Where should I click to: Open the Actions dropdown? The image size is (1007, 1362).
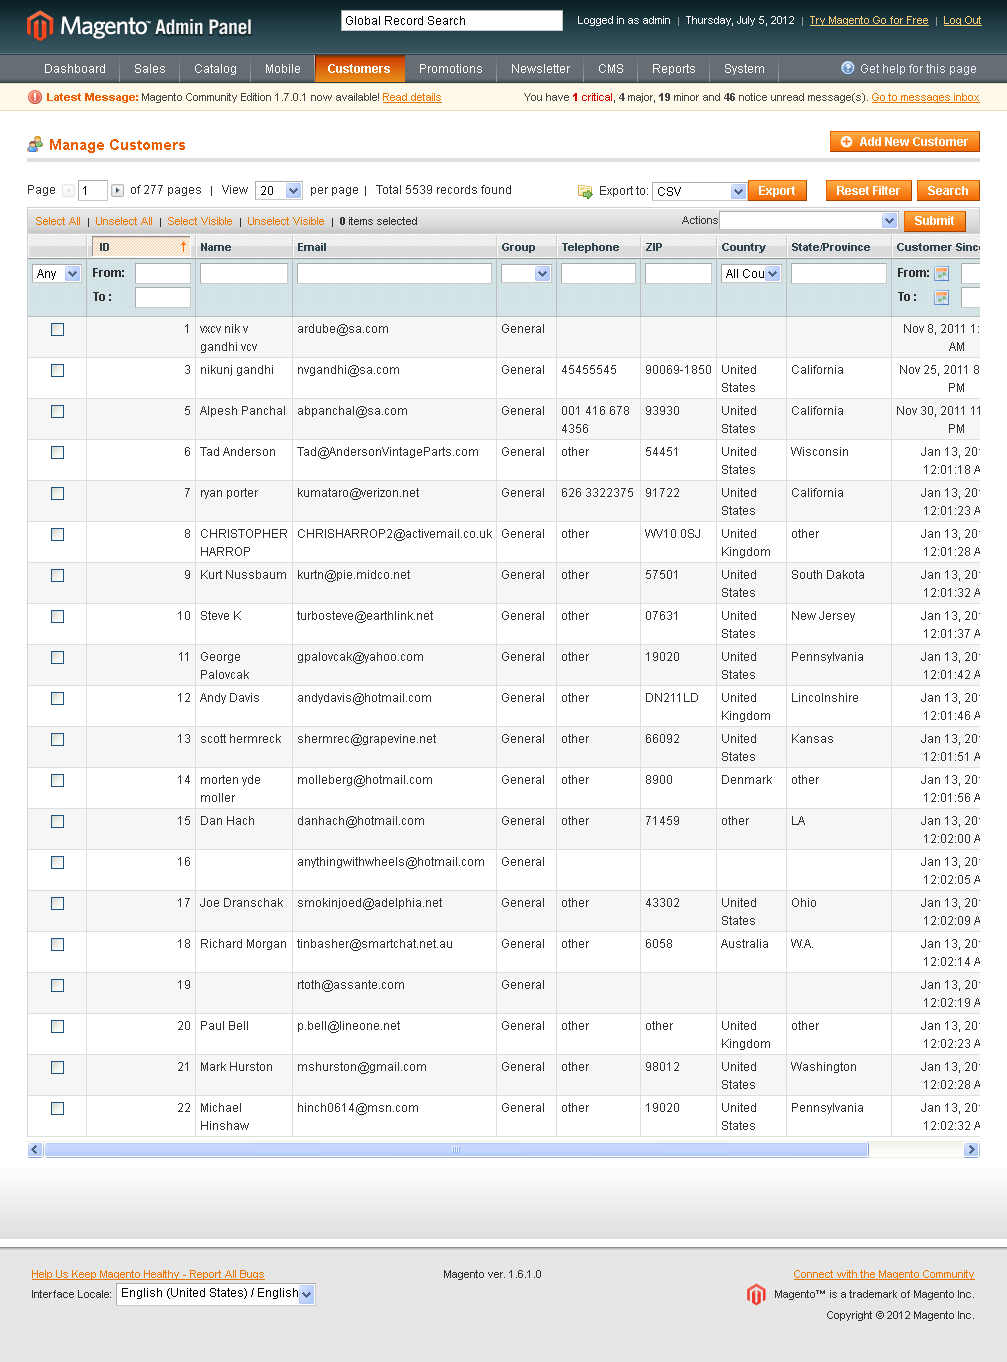click(808, 220)
